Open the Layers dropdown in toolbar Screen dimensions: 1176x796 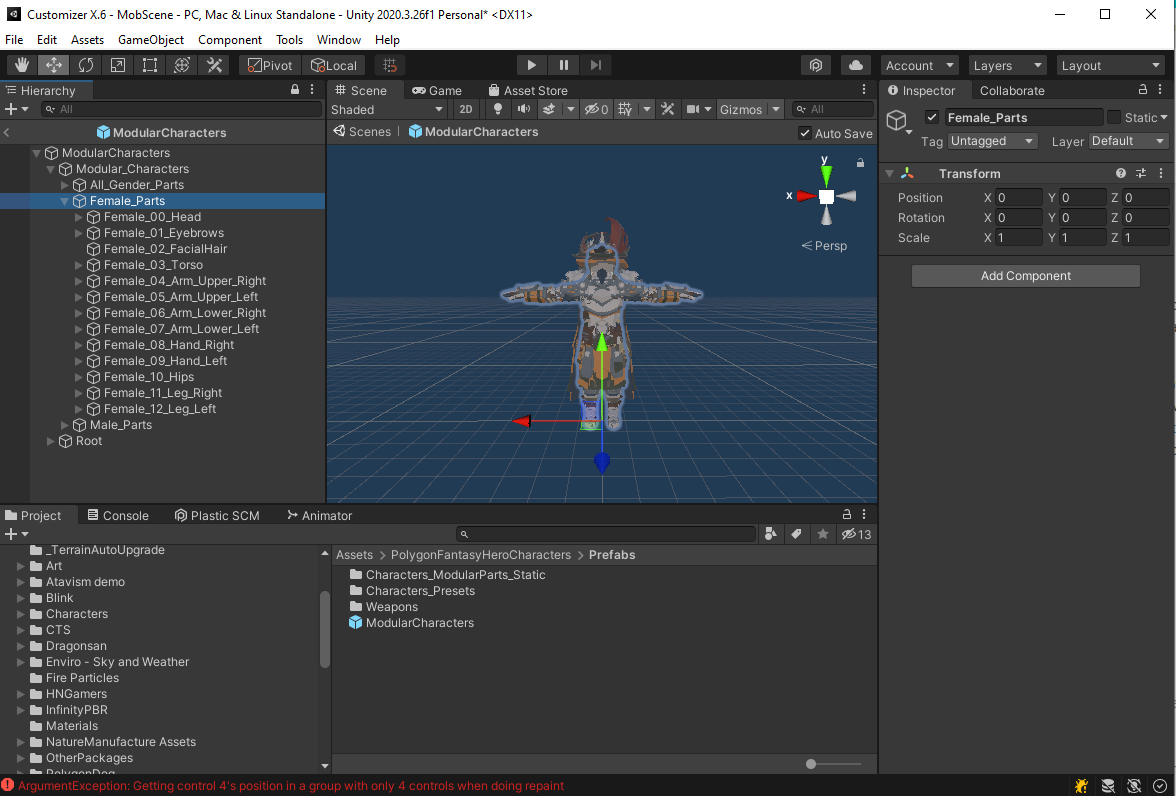click(x=1007, y=65)
